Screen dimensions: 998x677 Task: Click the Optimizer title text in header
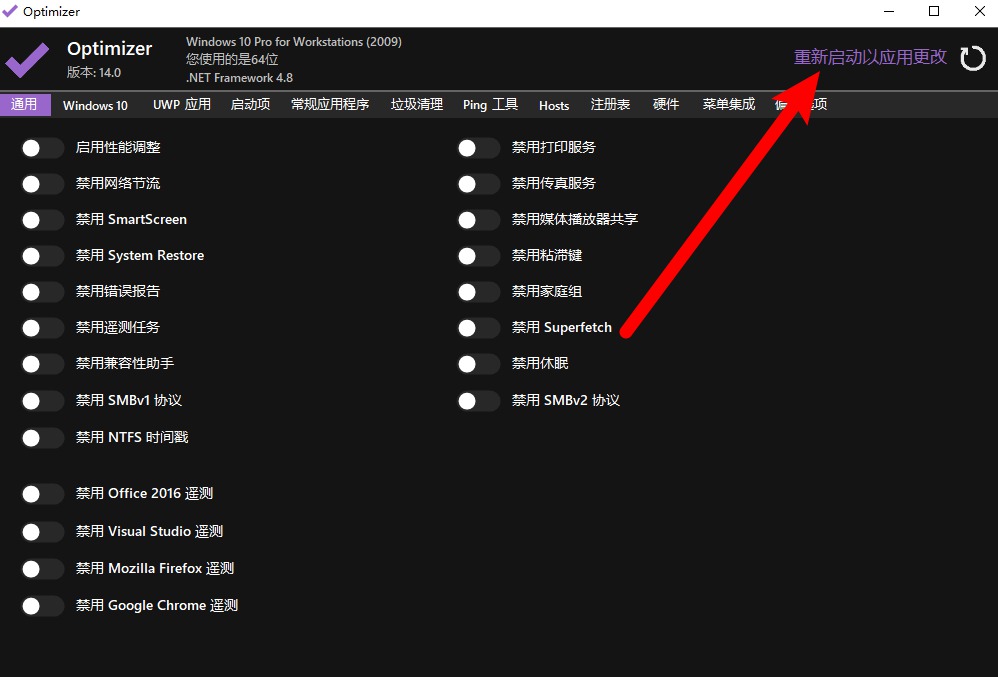pos(109,49)
